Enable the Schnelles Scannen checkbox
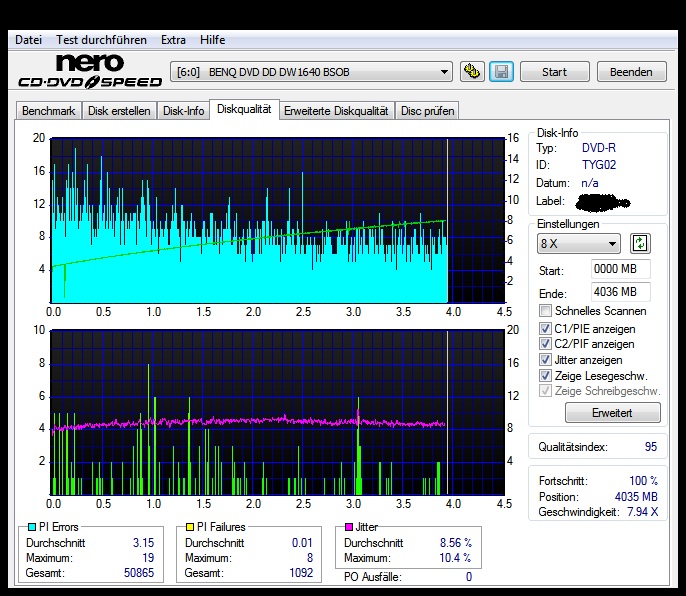The image size is (686, 596). point(545,312)
